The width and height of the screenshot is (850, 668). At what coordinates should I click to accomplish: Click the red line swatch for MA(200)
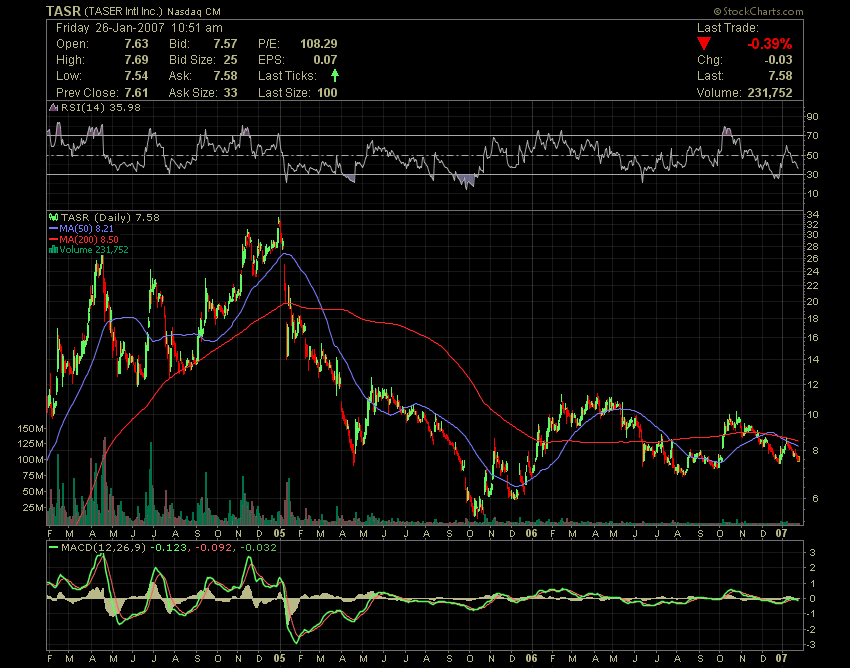pyautogui.click(x=53, y=239)
